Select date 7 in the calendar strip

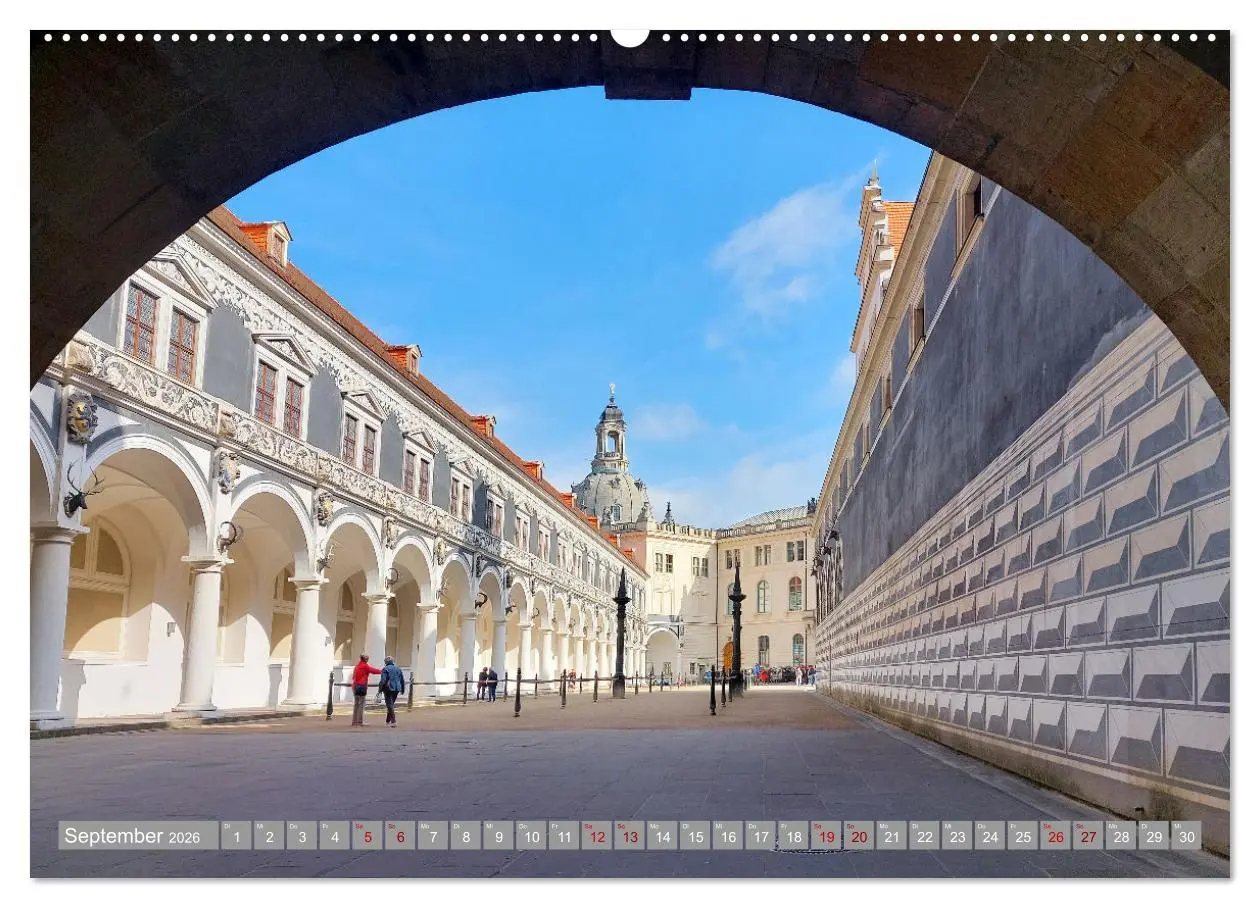pos(433,836)
